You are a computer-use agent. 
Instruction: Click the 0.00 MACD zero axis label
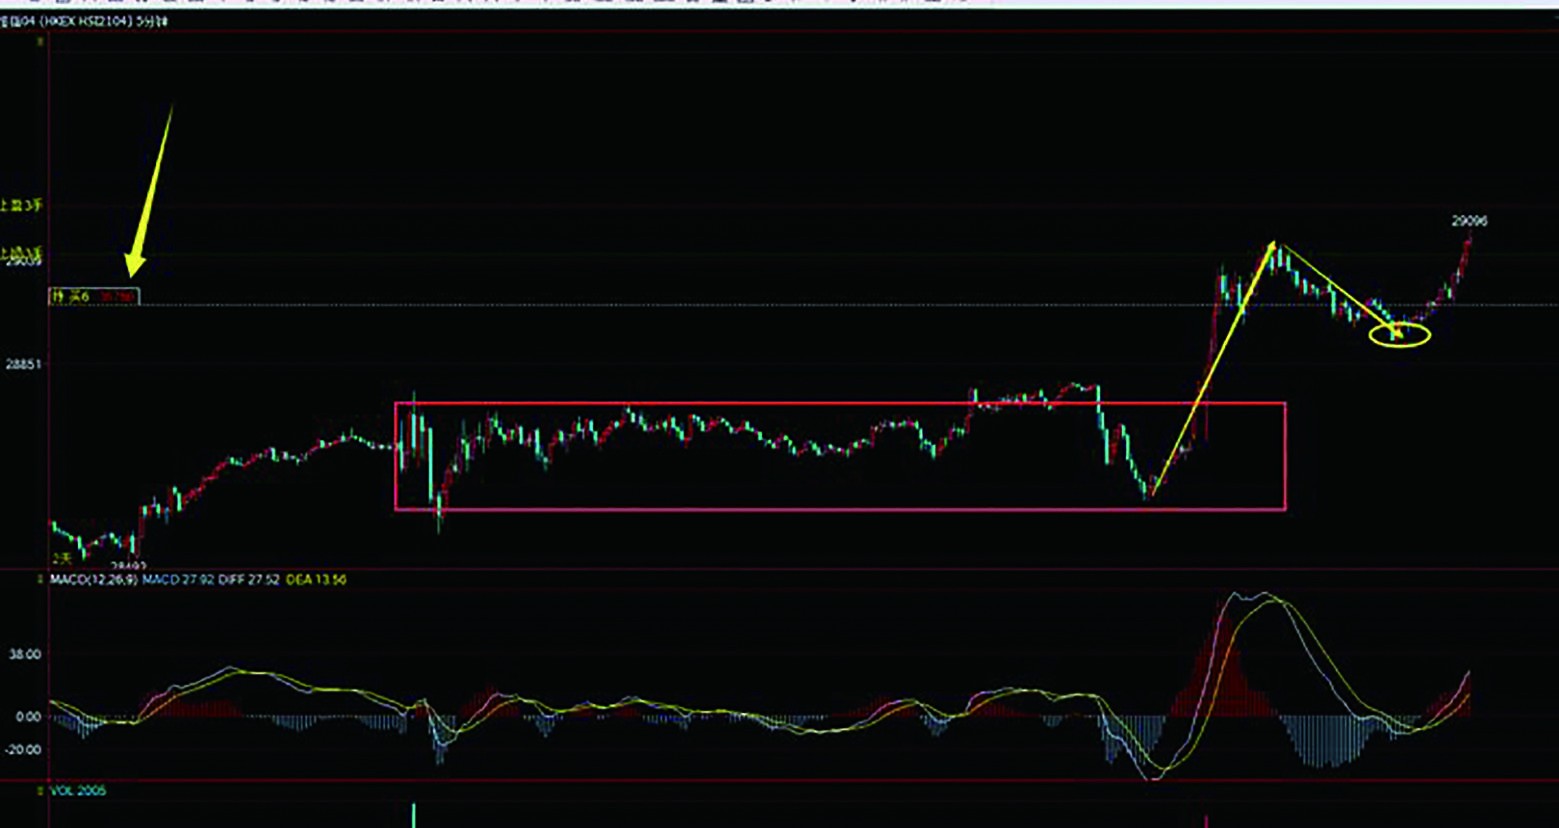click(28, 717)
